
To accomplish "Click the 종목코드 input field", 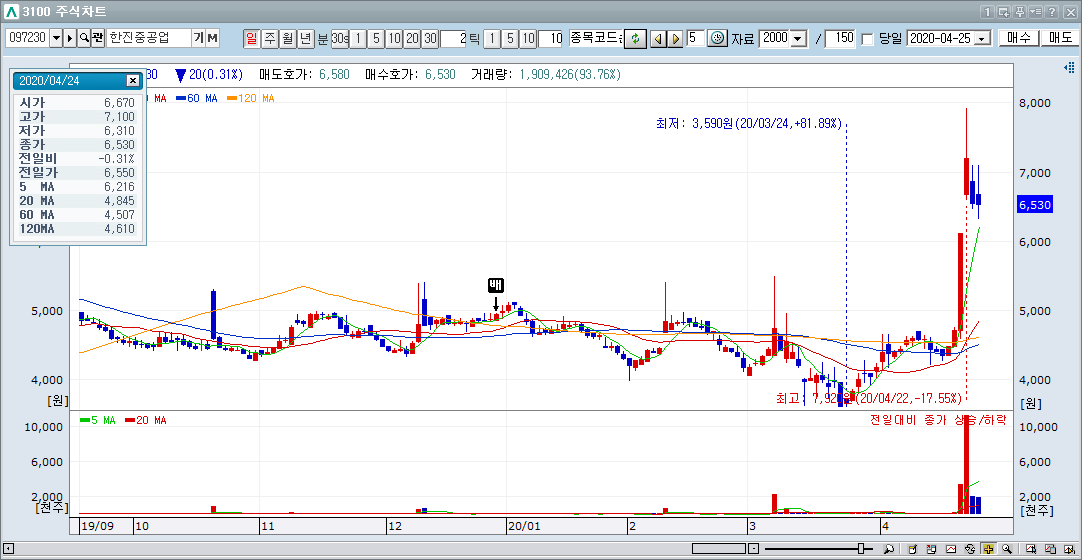I will (596, 39).
